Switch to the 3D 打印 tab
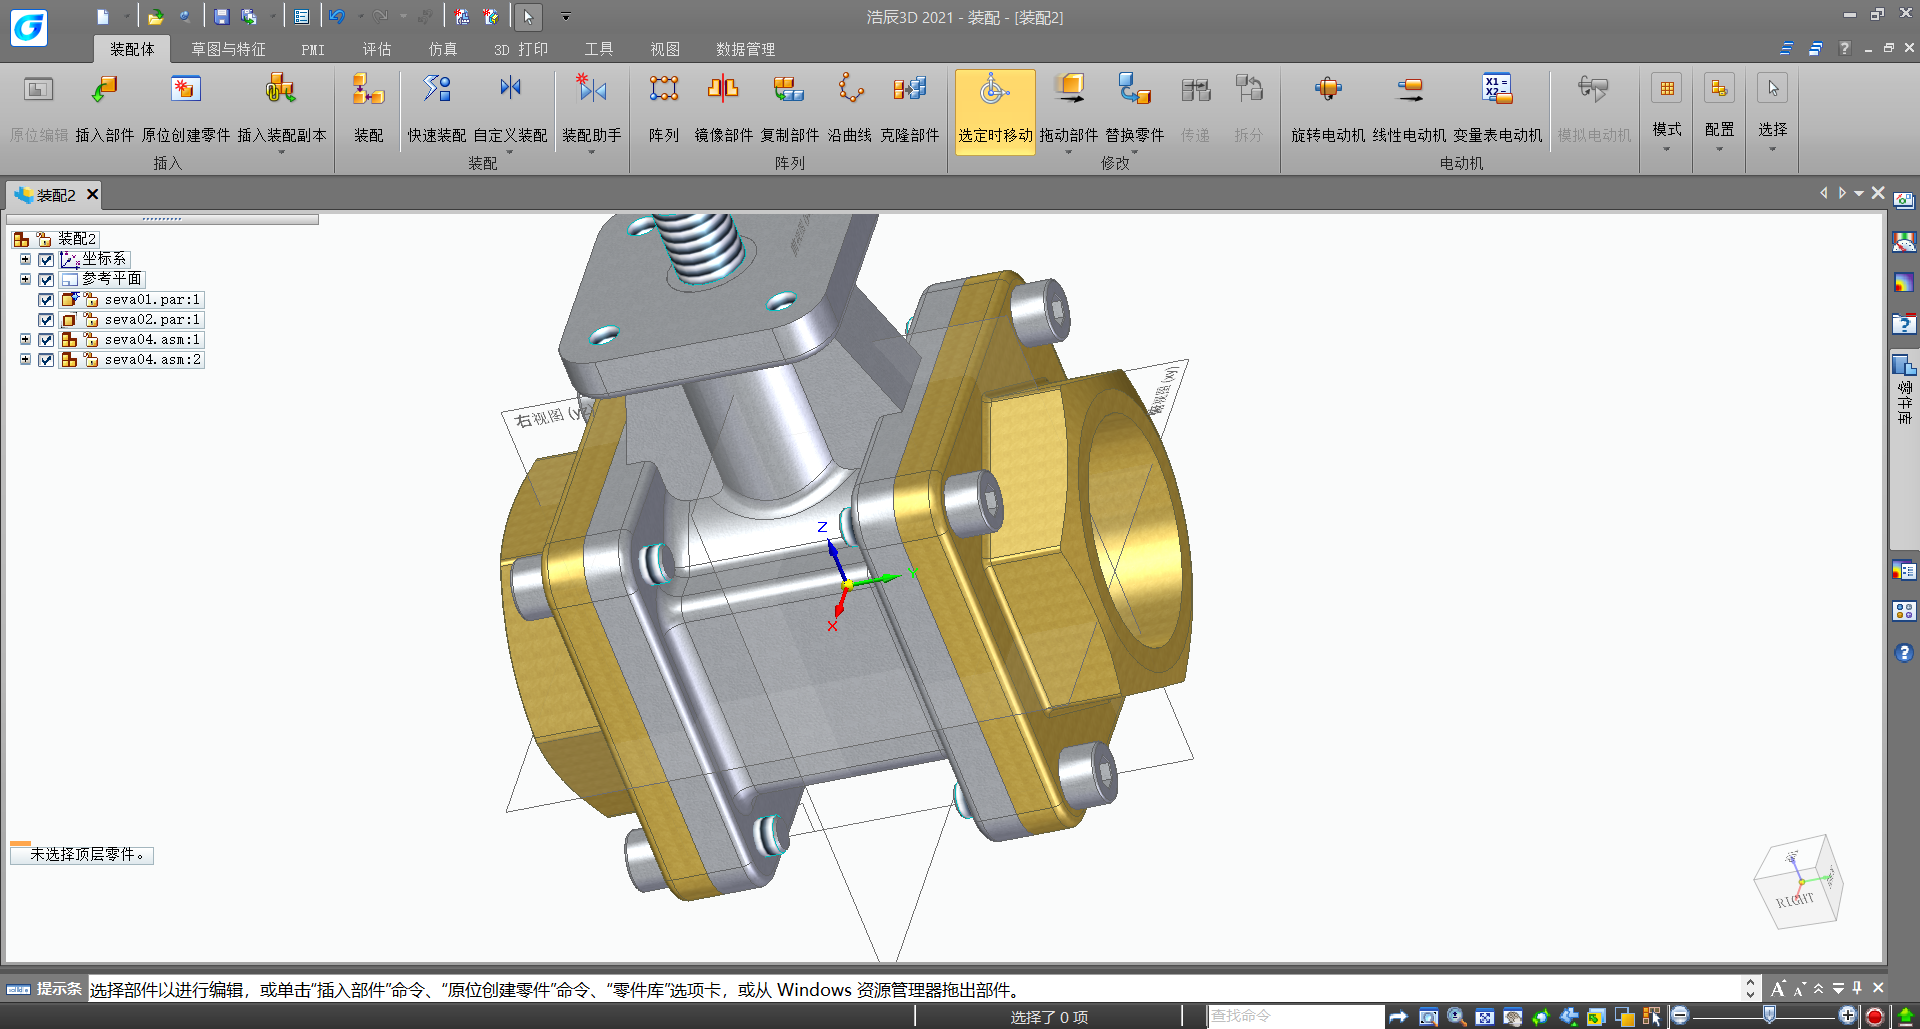1920x1029 pixels. click(x=521, y=49)
